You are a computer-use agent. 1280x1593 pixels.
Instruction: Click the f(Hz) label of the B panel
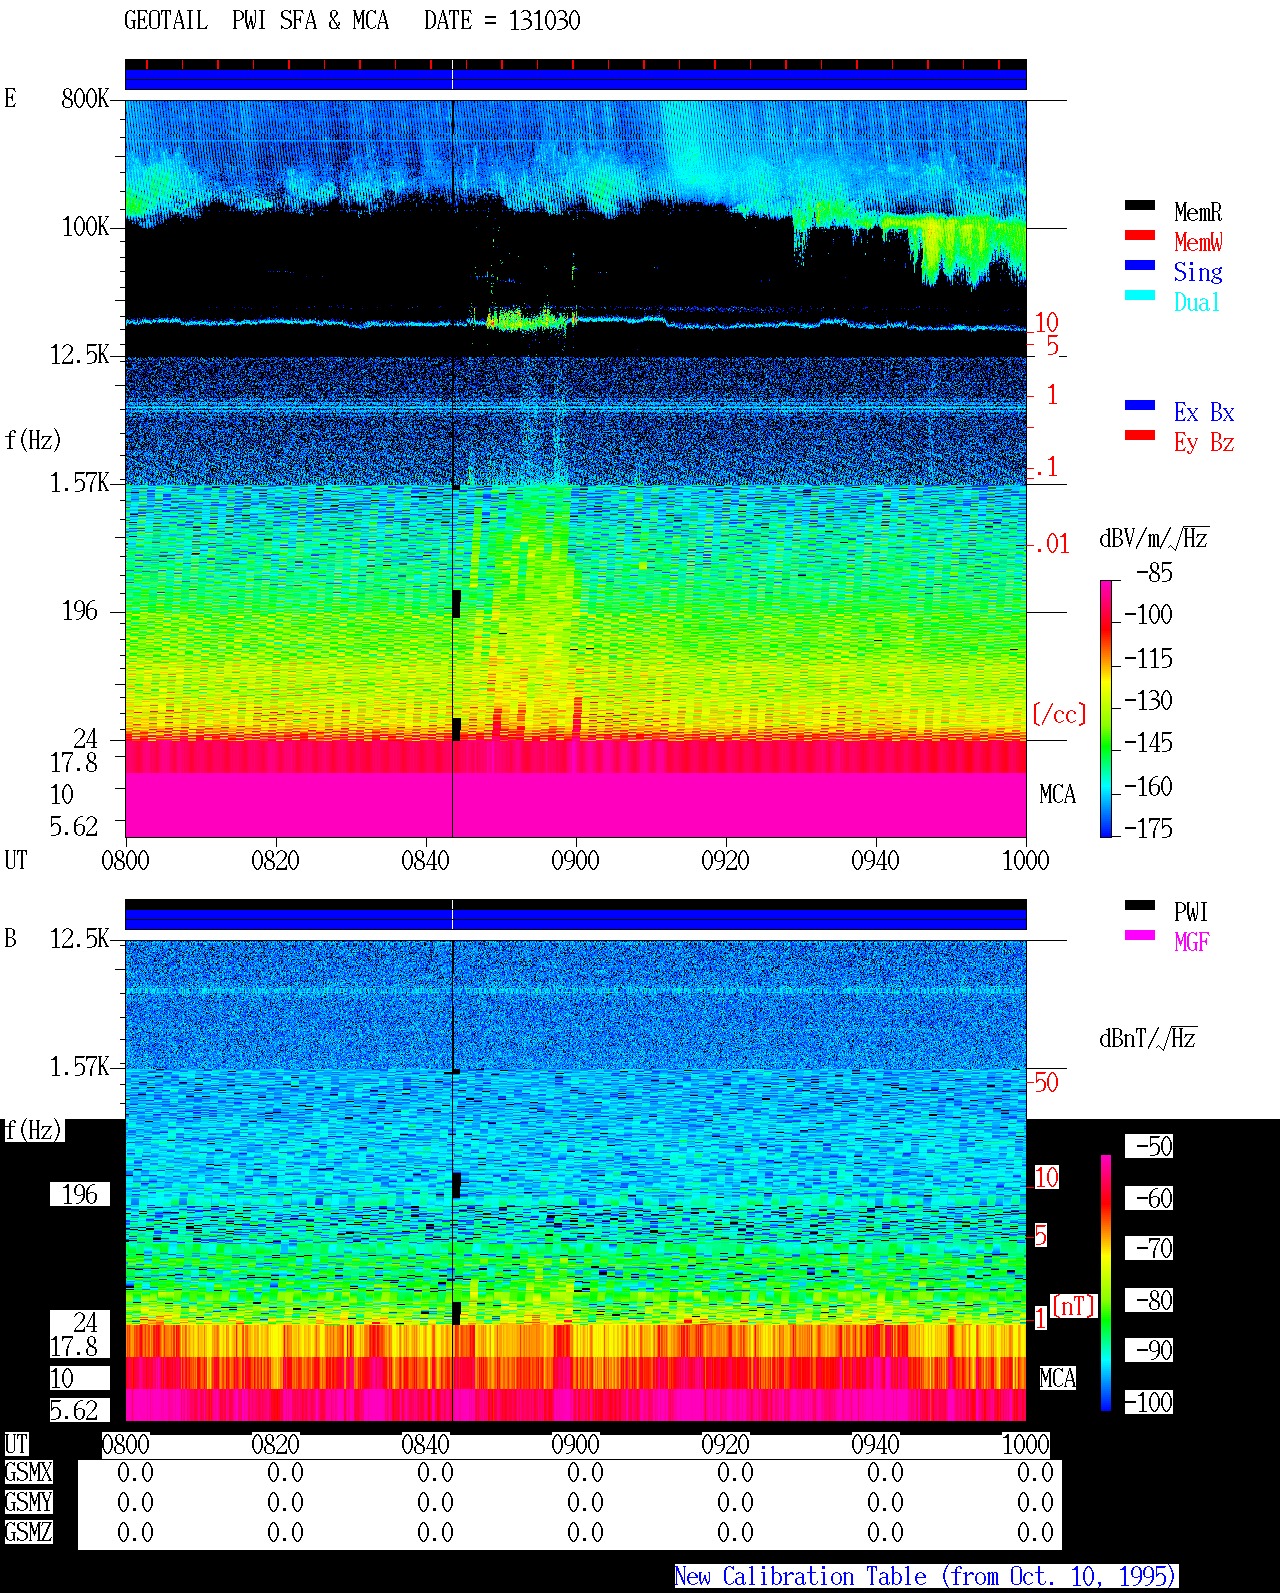[33, 1130]
